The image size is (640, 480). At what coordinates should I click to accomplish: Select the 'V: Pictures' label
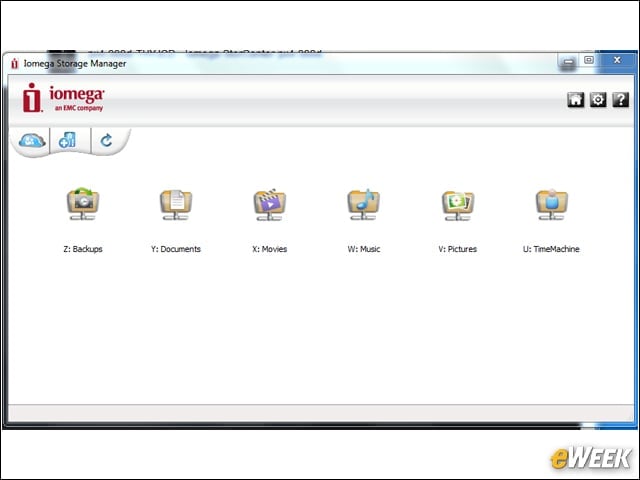[458, 249]
